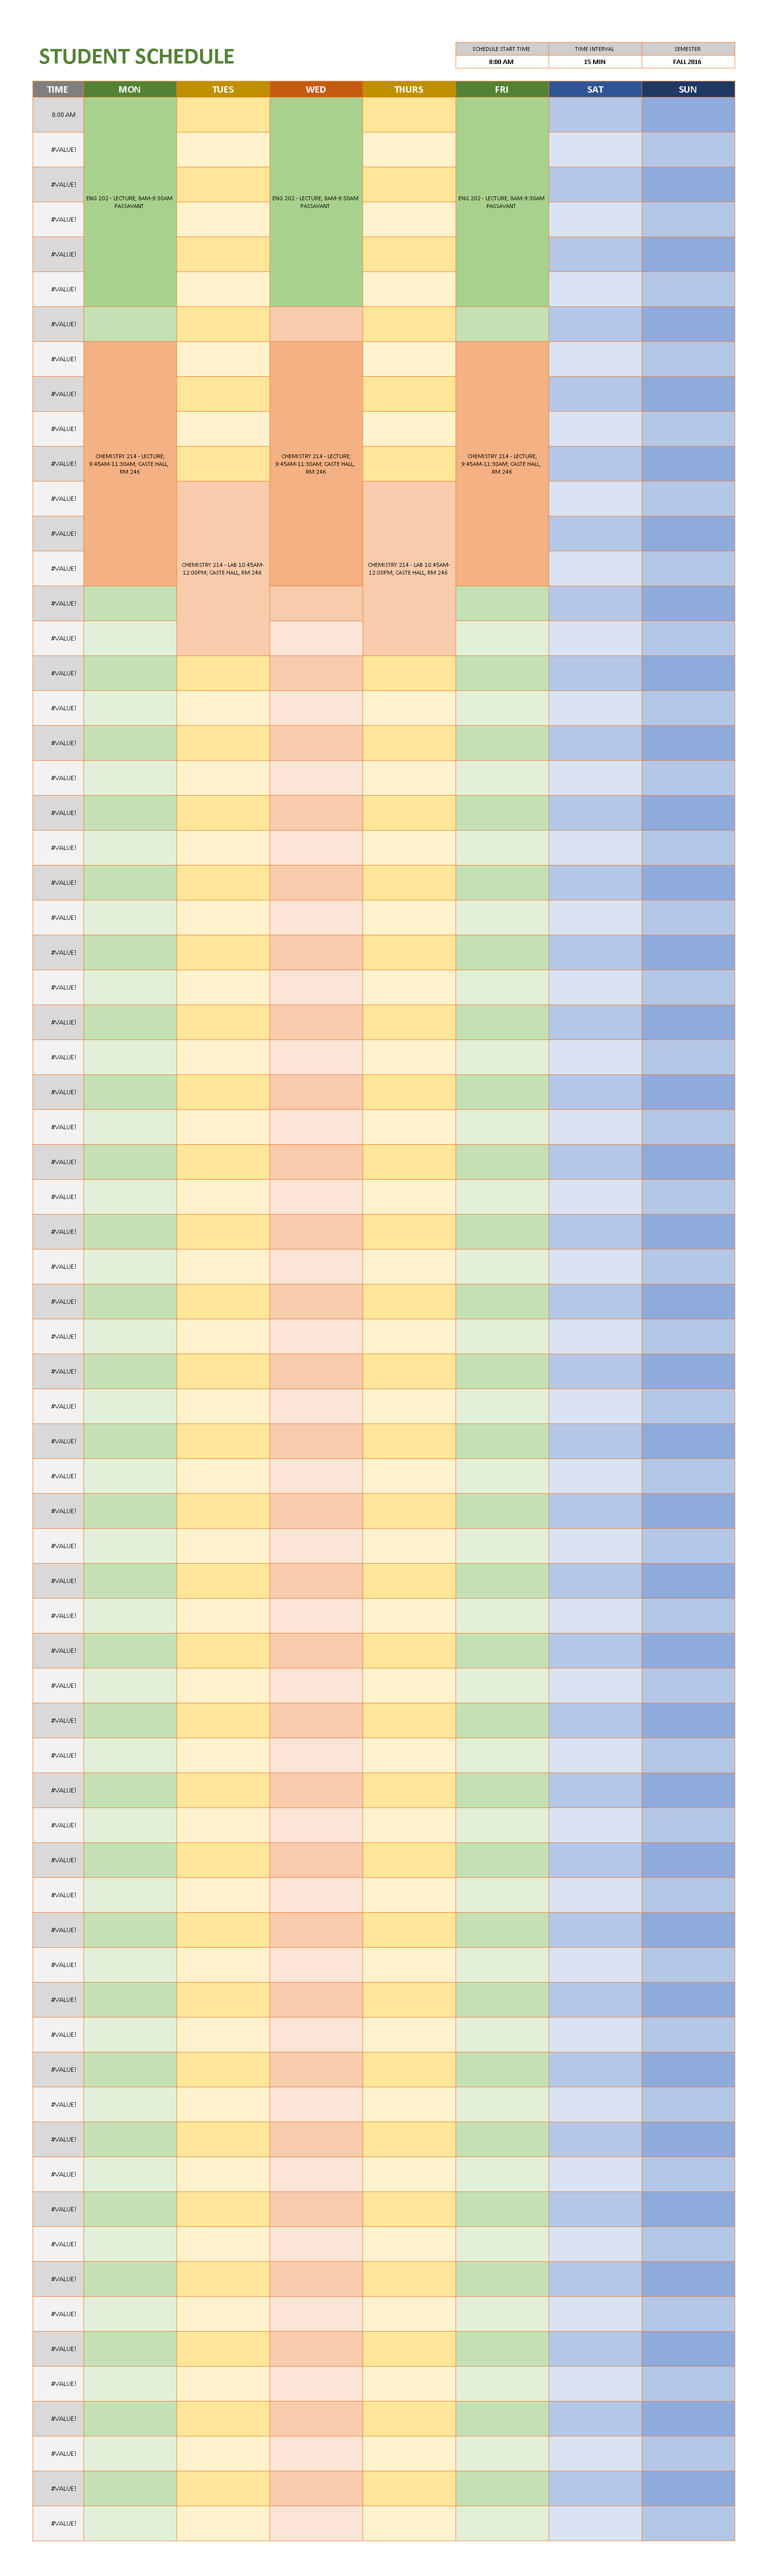768x2576 pixels.
Task: Click the WED column header
Action: pyautogui.click(x=316, y=89)
